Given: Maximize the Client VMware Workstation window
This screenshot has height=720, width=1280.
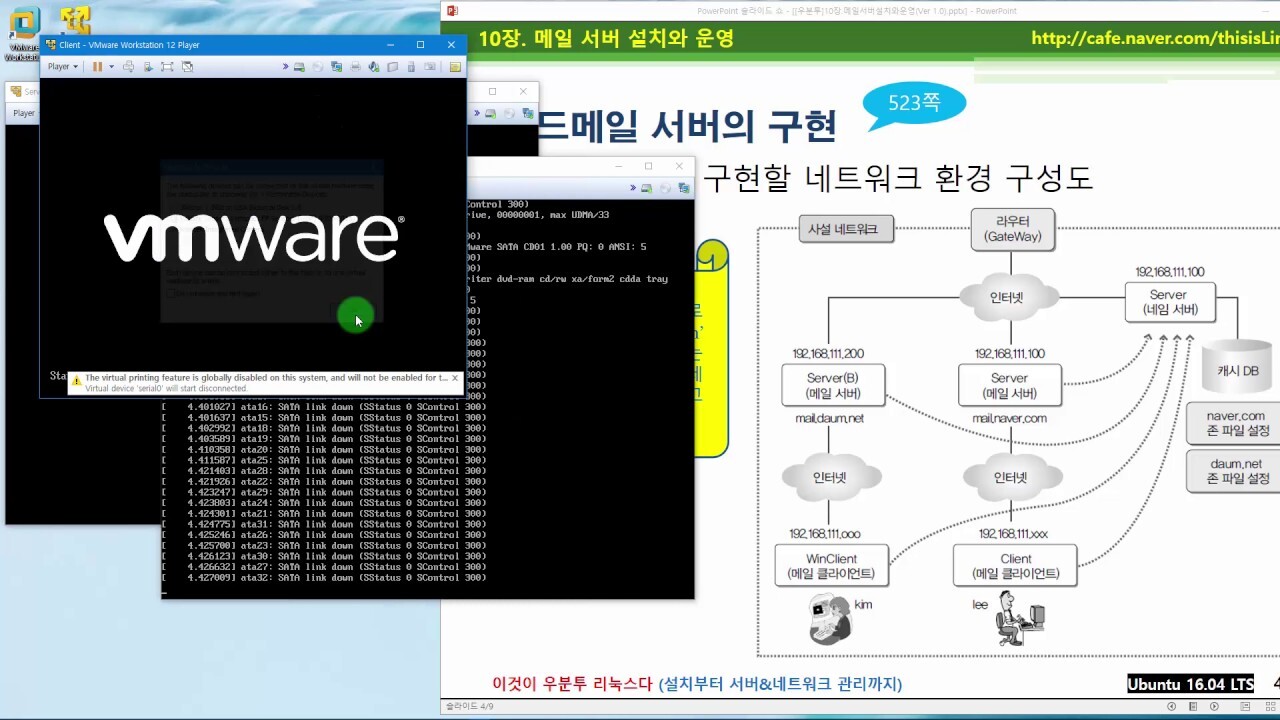Looking at the screenshot, I should (x=420, y=44).
